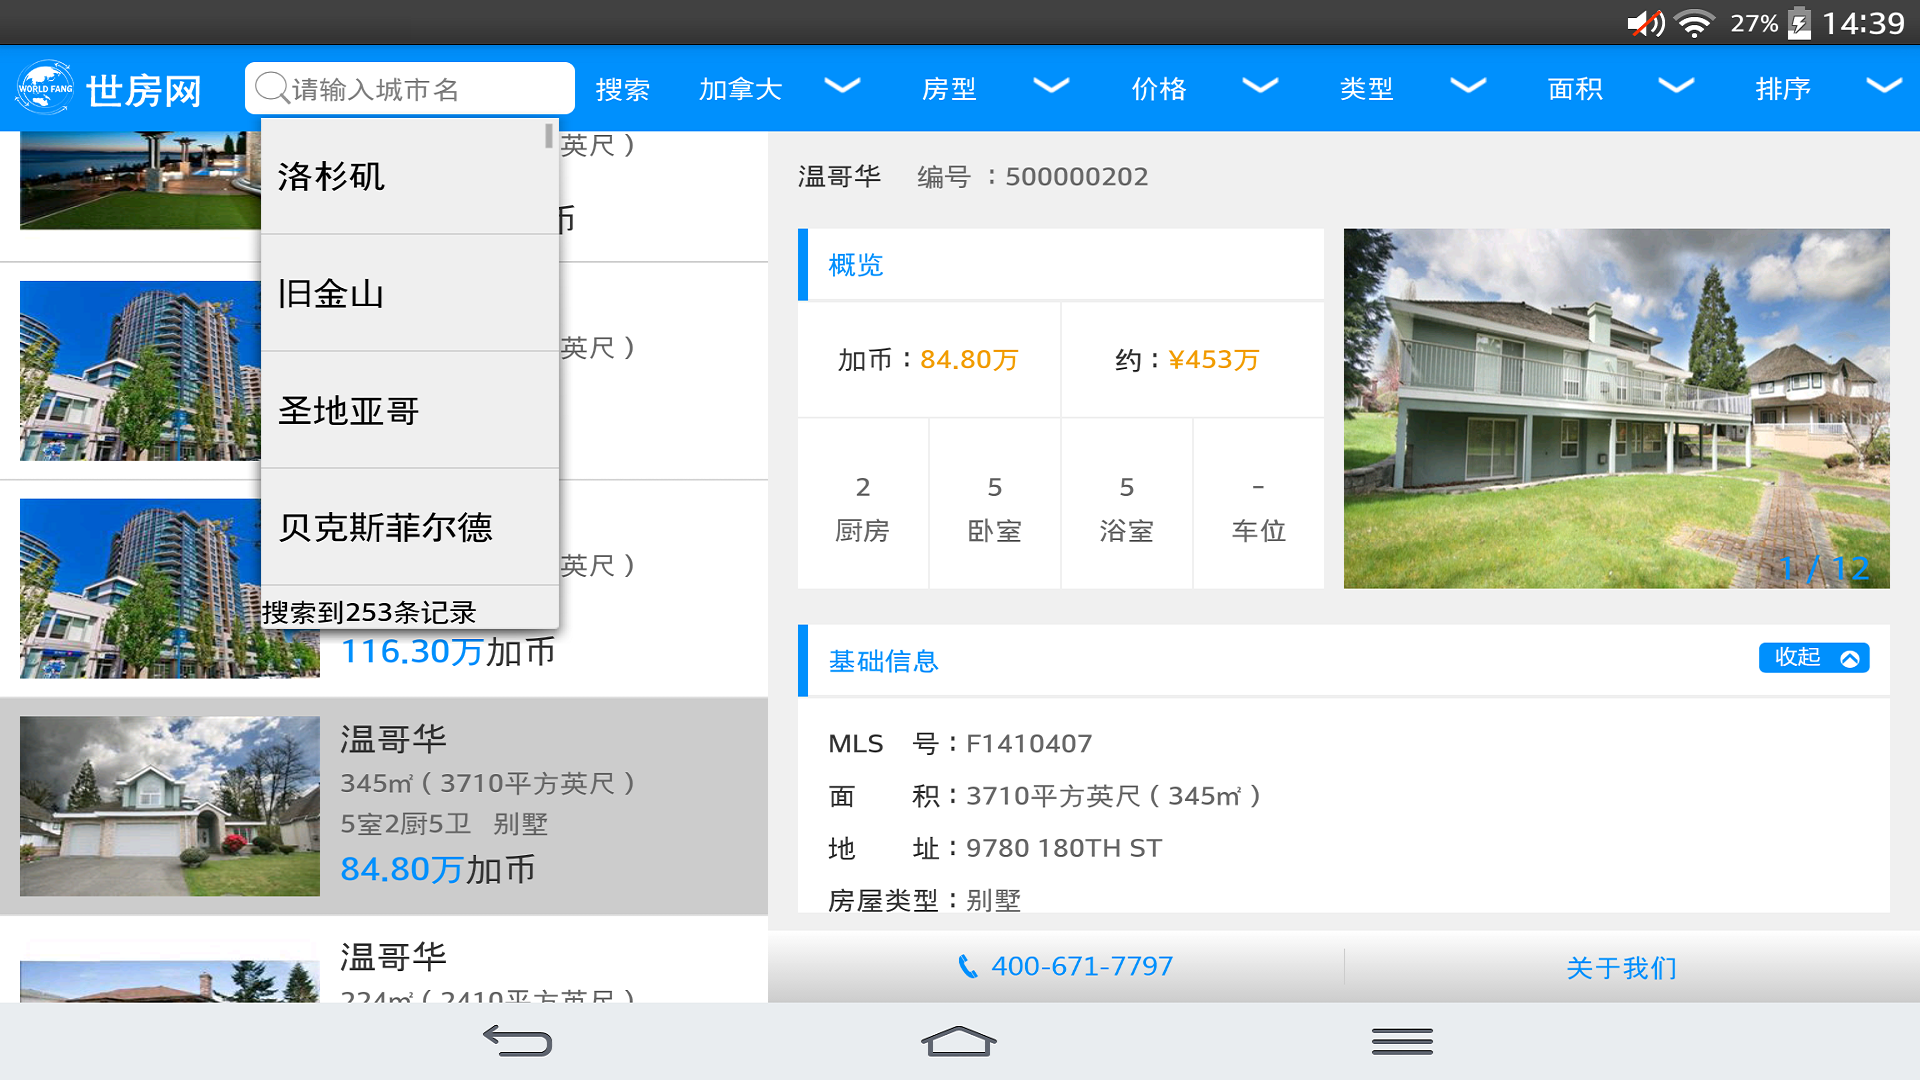This screenshot has width=1920, height=1080.
Task: Open the 类型 type filter
Action: pyautogui.click(x=1366, y=89)
